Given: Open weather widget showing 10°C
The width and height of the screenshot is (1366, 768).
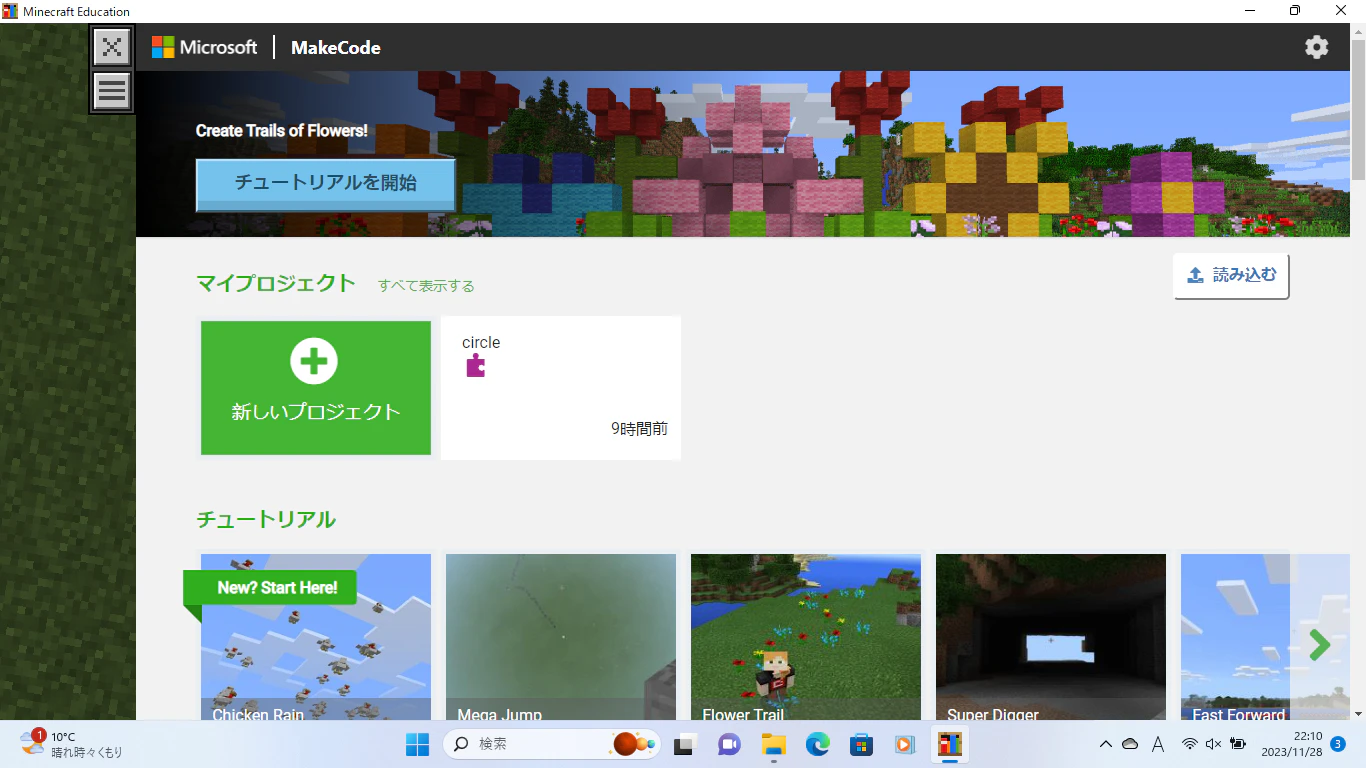Looking at the screenshot, I should pyautogui.click(x=72, y=744).
